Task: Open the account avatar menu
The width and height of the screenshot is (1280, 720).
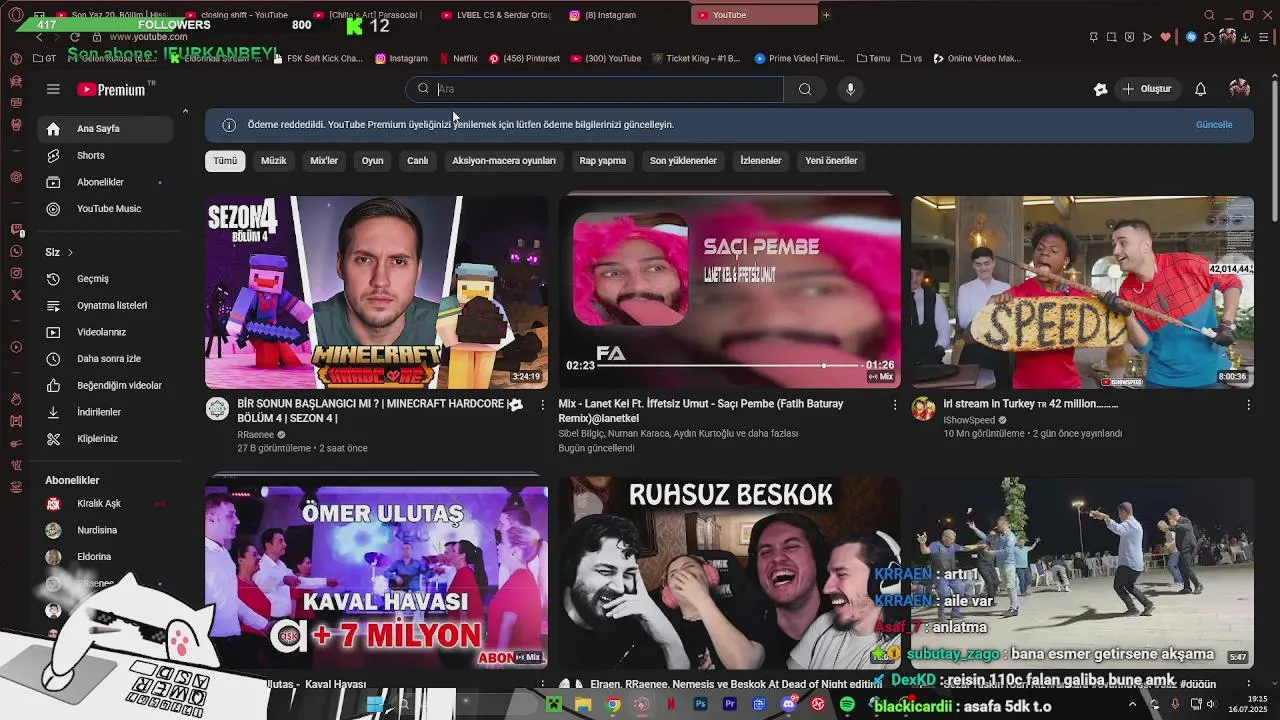Action: point(1239,89)
